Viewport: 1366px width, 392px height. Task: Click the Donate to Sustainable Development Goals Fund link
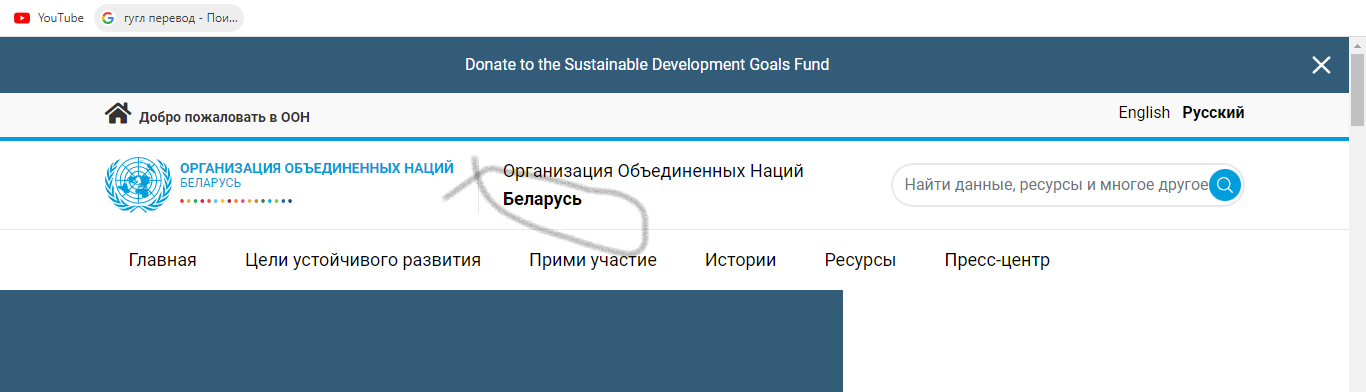647,64
